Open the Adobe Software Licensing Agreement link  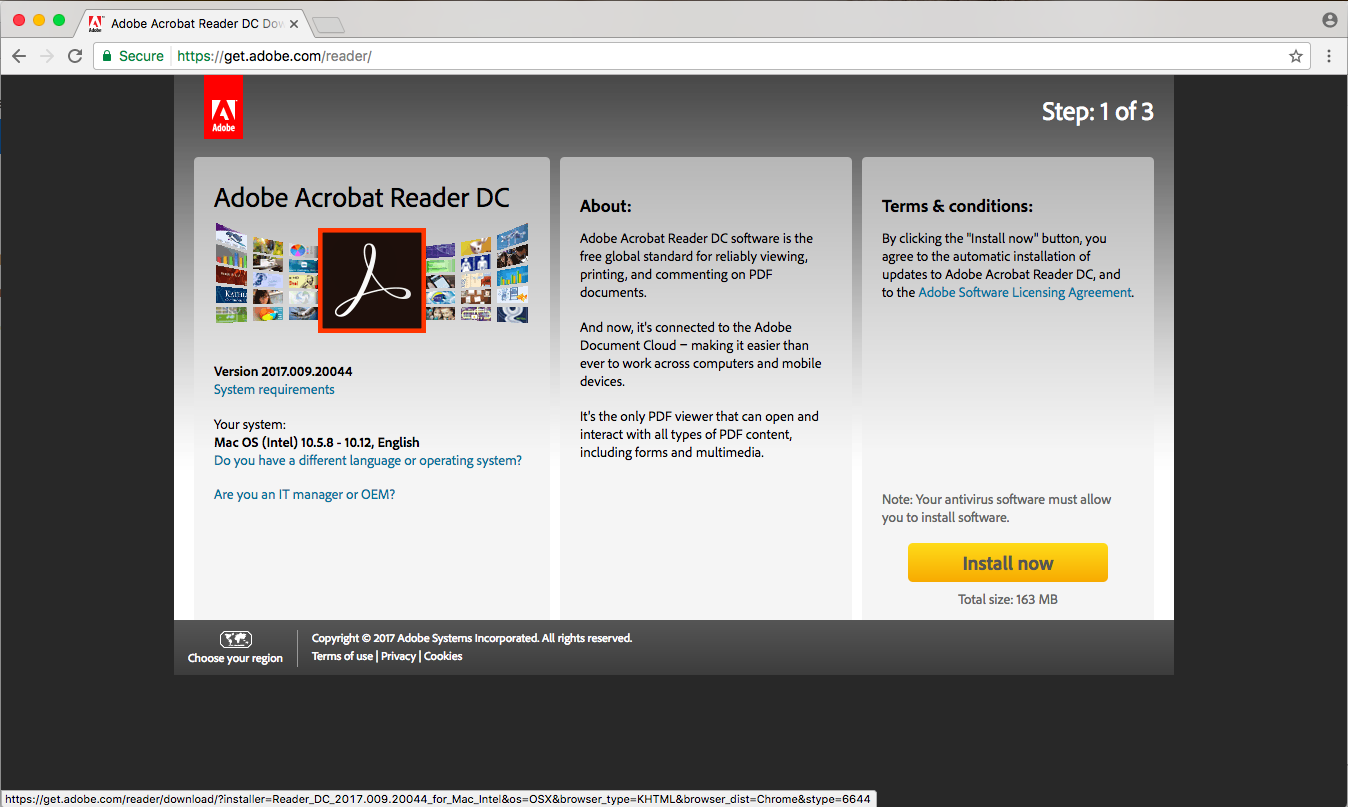pyautogui.click(x=1025, y=293)
